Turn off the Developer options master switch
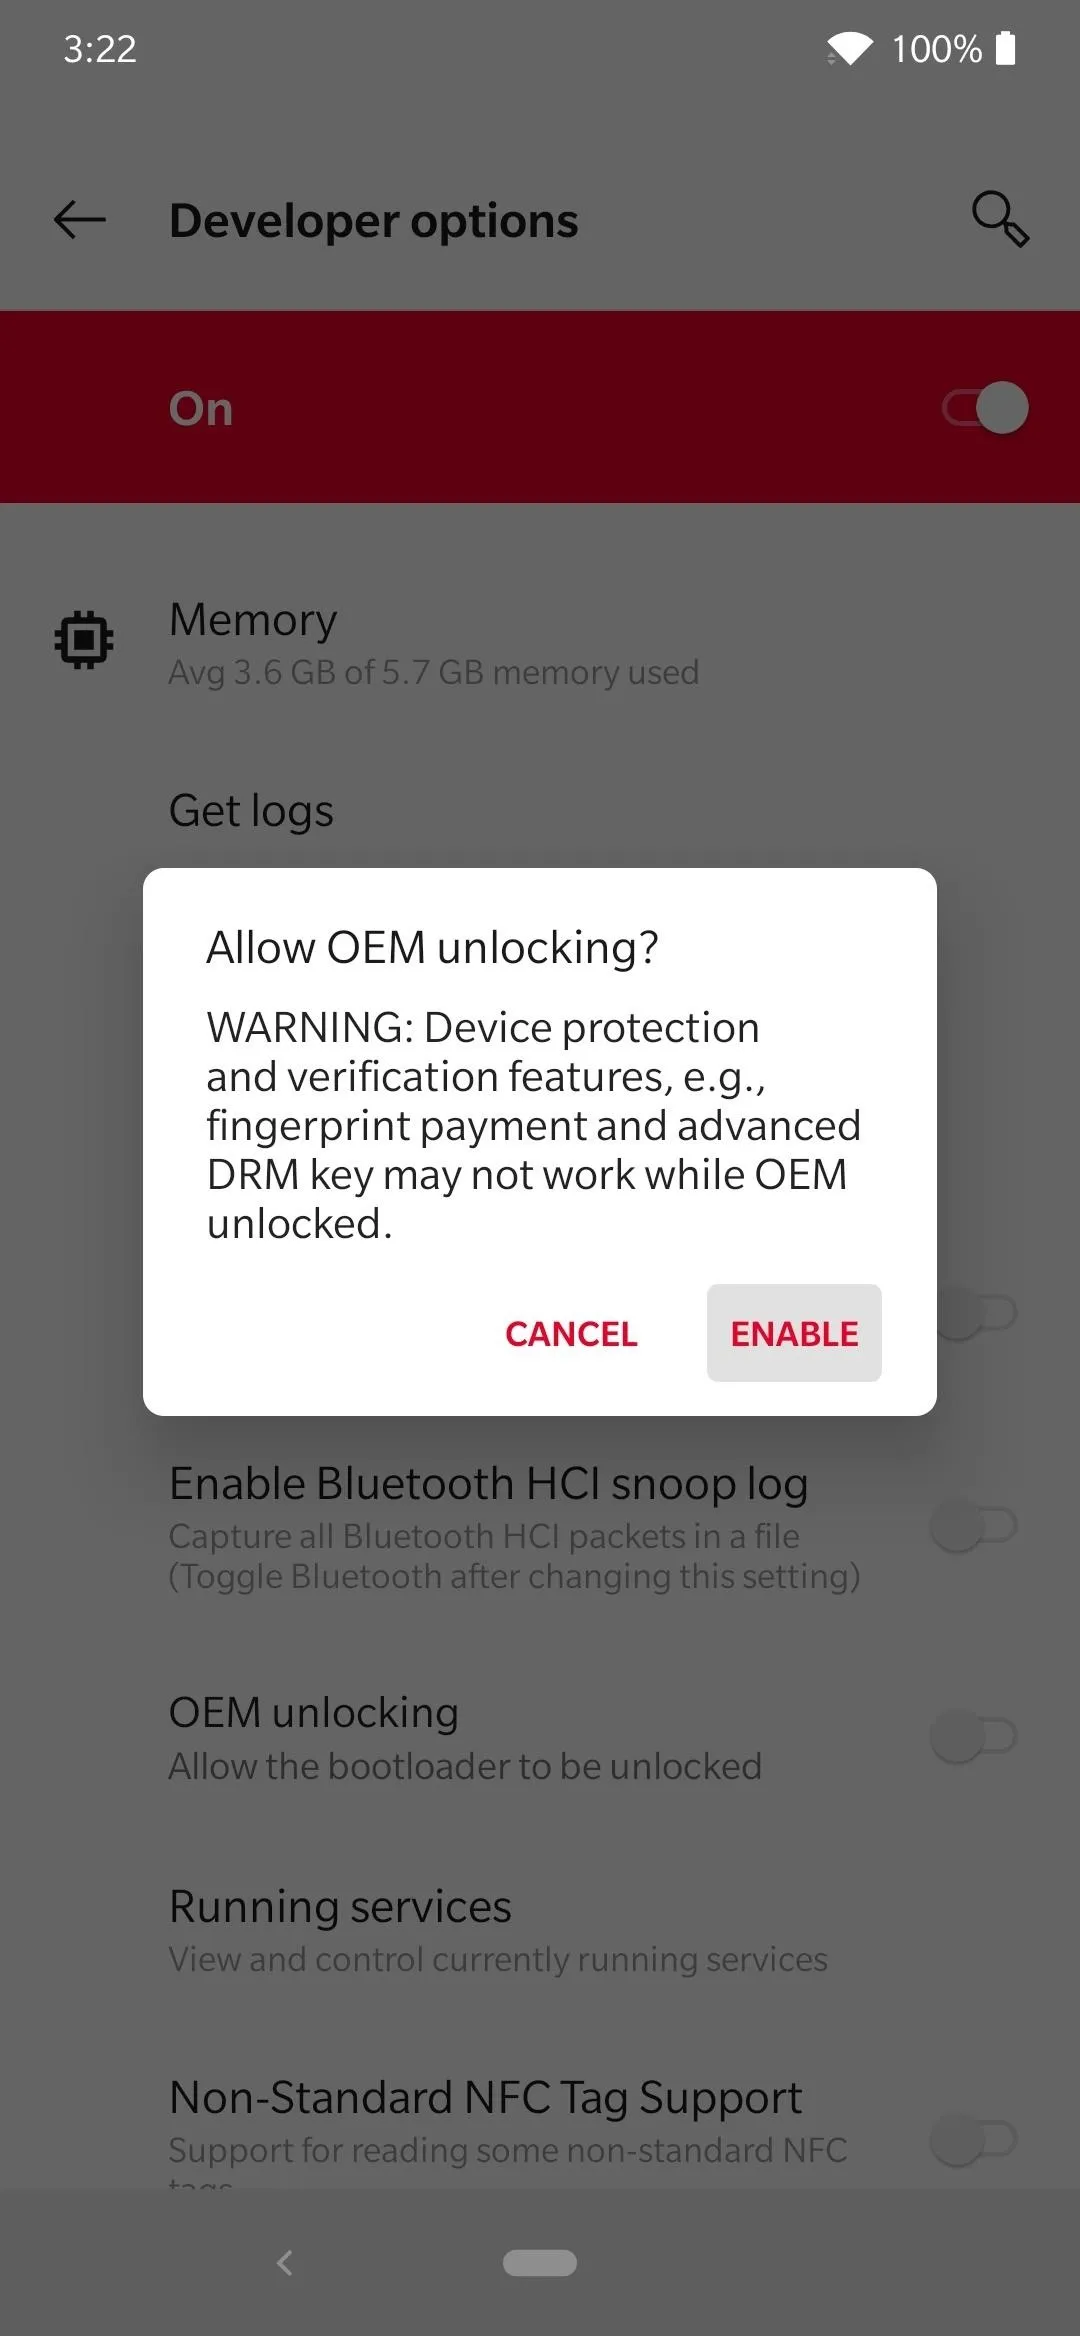This screenshot has height=2336, width=1080. [x=986, y=408]
